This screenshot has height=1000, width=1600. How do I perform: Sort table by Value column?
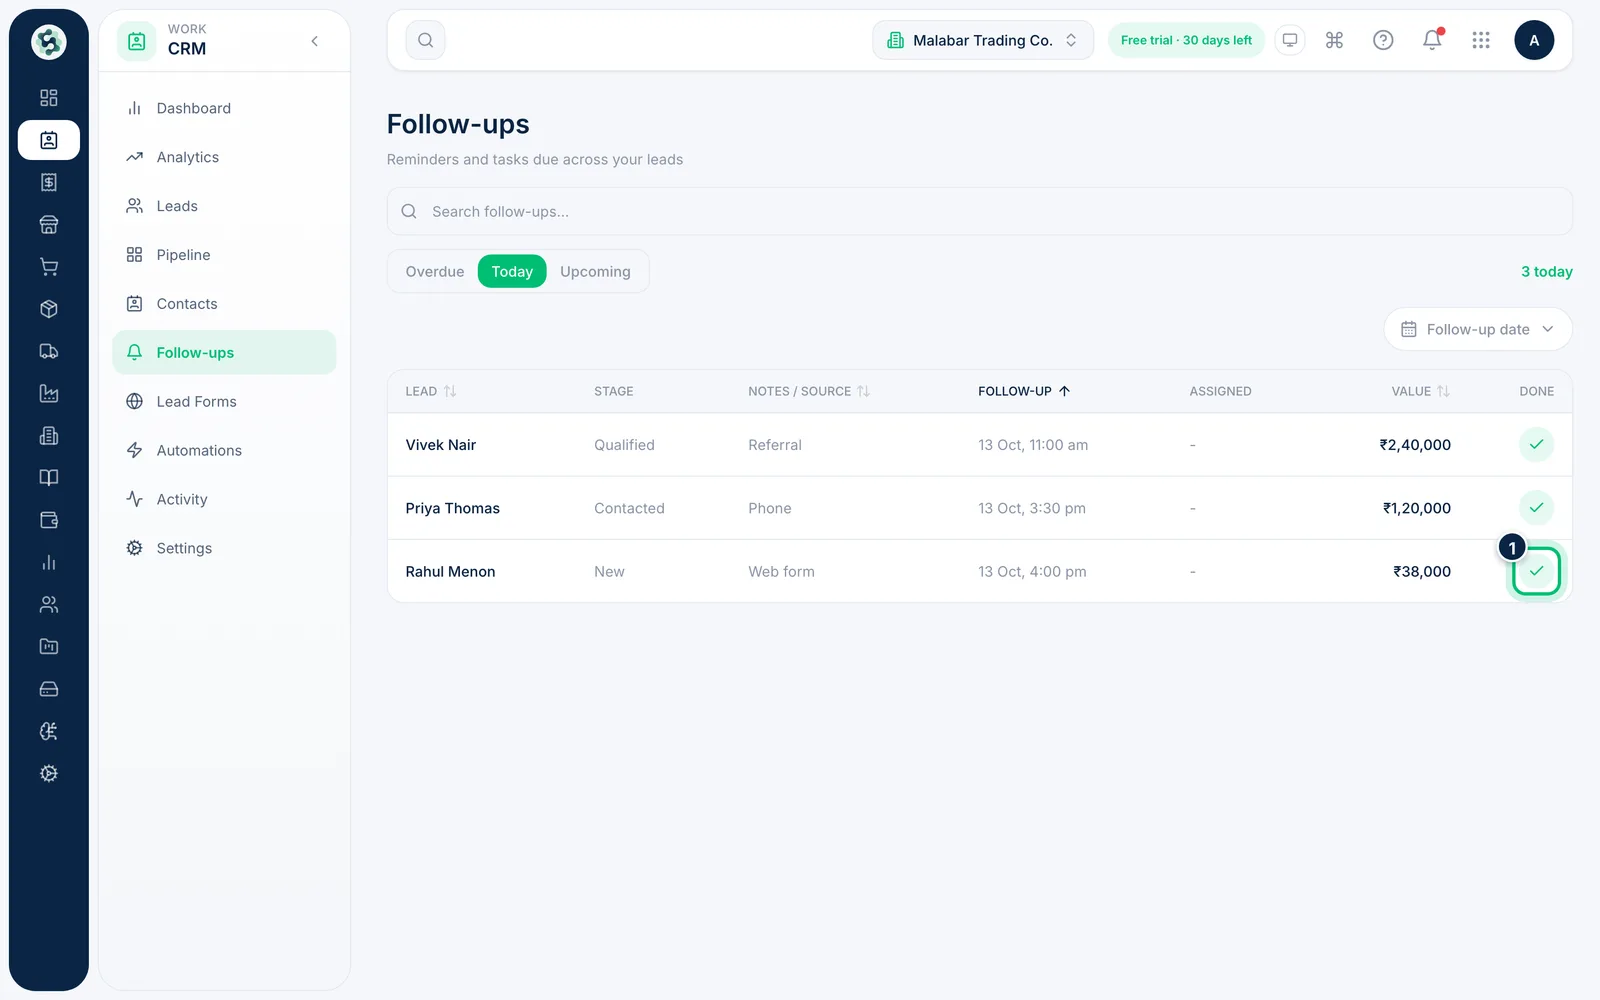(x=1420, y=391)
